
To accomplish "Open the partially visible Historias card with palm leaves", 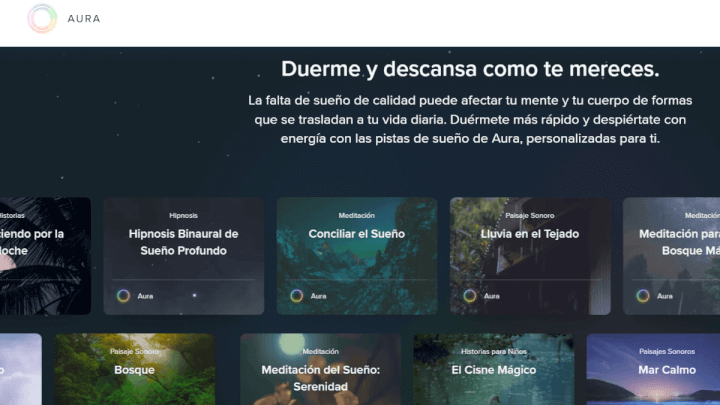I will pos(45,256).
